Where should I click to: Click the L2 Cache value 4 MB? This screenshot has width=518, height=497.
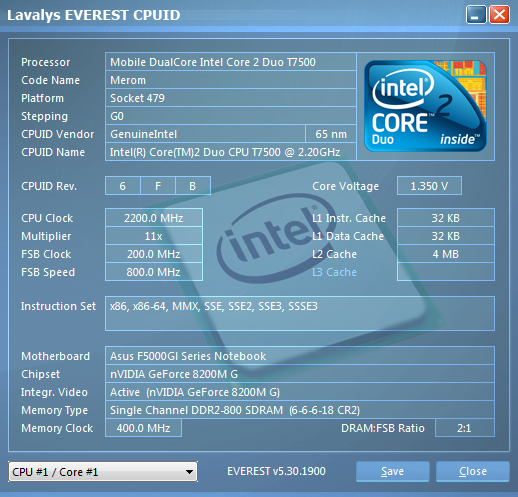coord(446,254)
